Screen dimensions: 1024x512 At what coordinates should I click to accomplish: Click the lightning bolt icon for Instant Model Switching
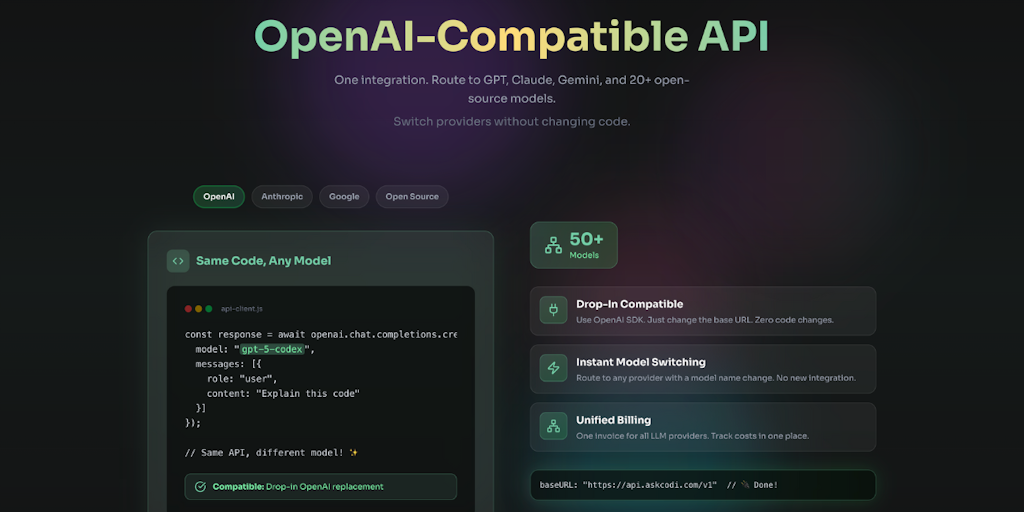[553, 368]
